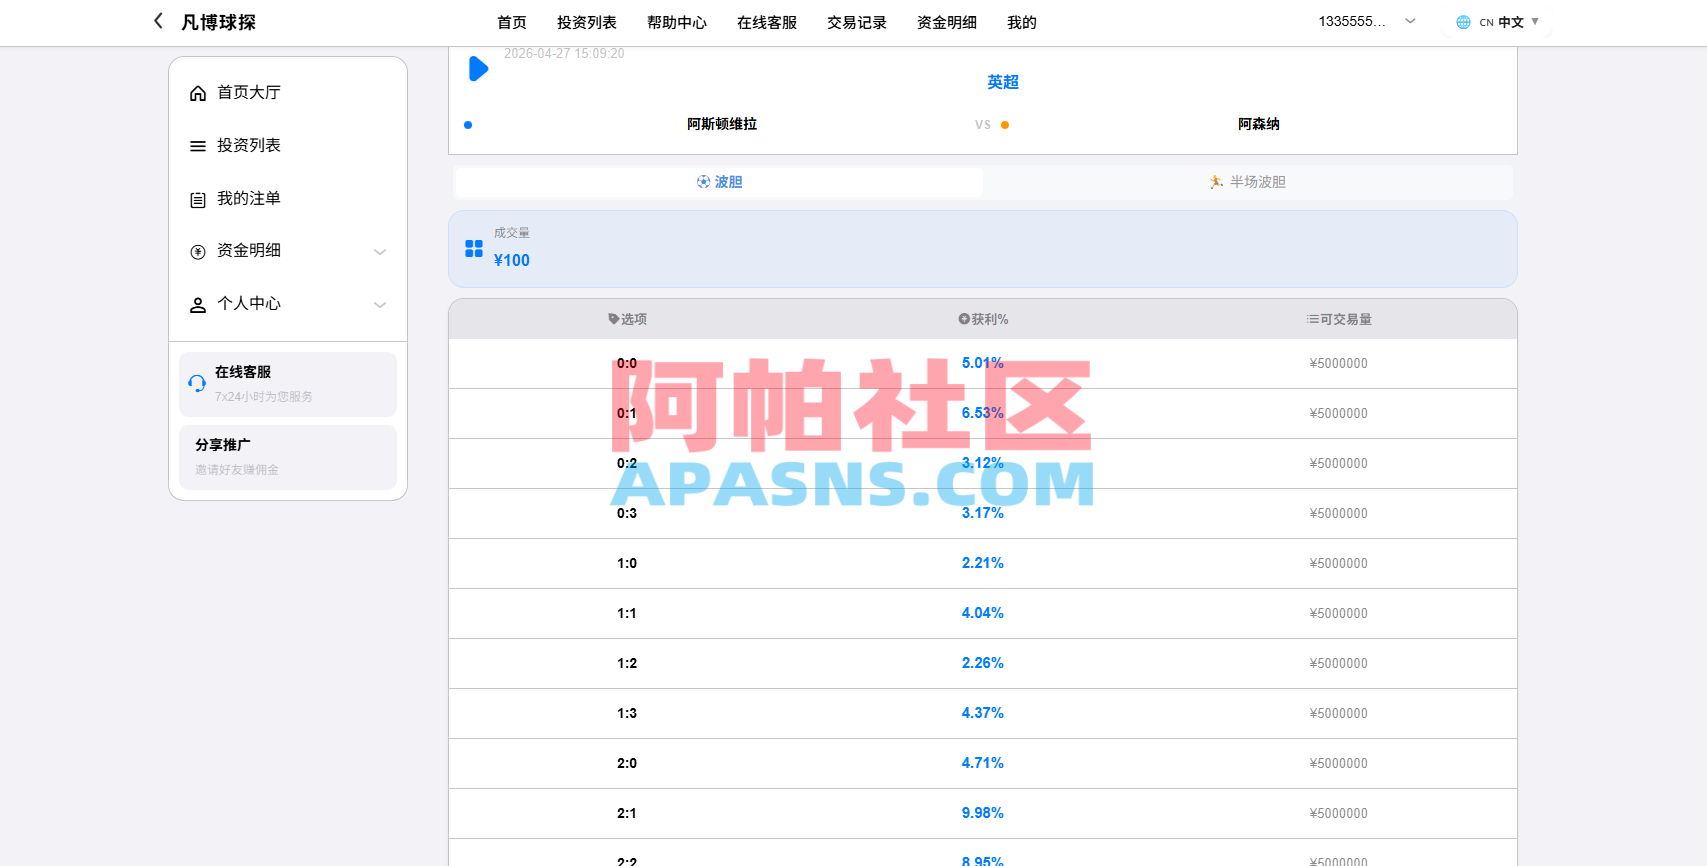Screen dimensions: 1707x866
Task: Open 首页 in the top navigation
Action: 512,22
